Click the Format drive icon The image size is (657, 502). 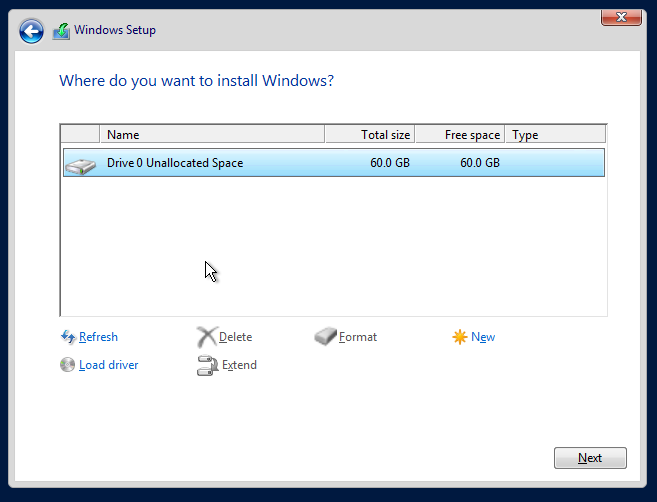[x=326, y=336]
